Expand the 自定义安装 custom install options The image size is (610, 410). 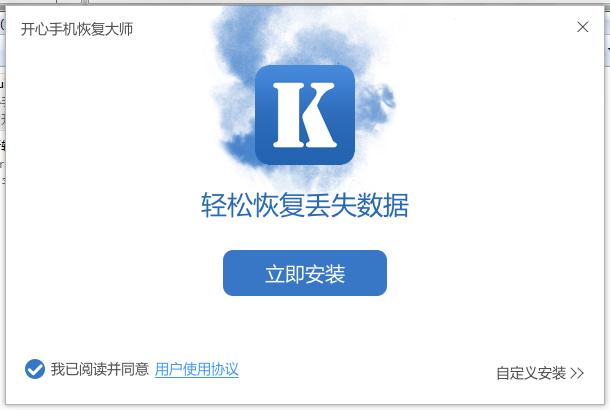[540, 373]
